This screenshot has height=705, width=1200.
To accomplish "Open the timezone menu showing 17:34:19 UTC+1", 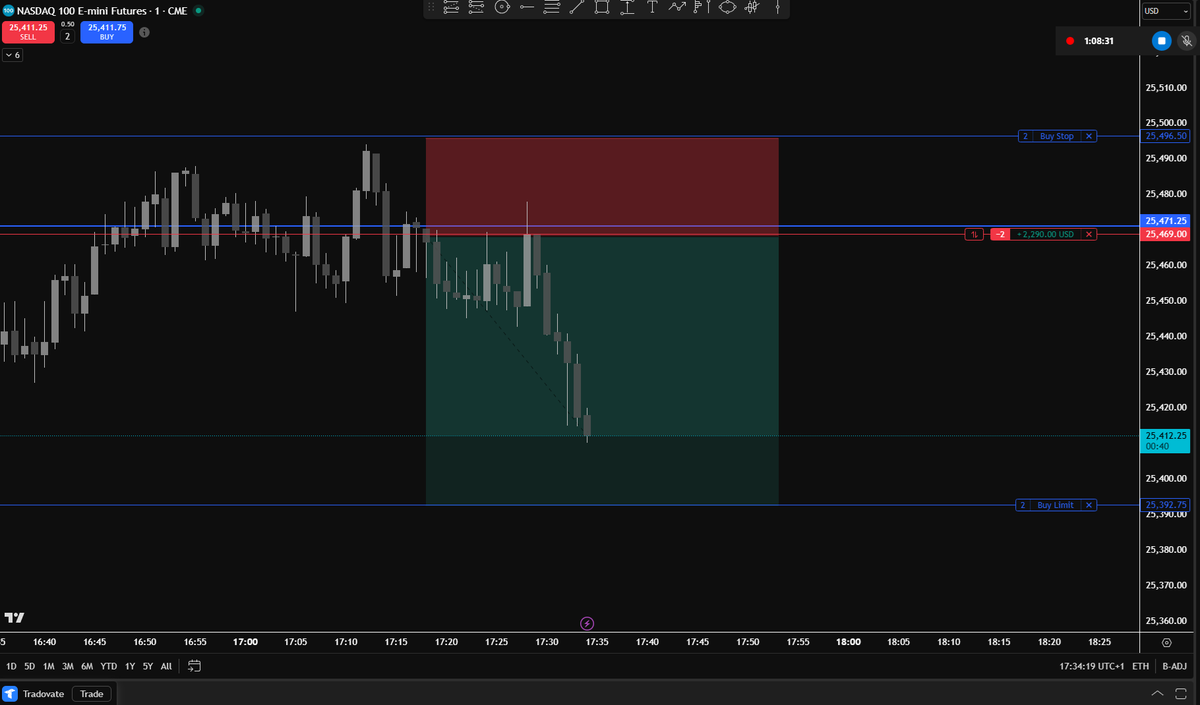I will (1090, 666).
